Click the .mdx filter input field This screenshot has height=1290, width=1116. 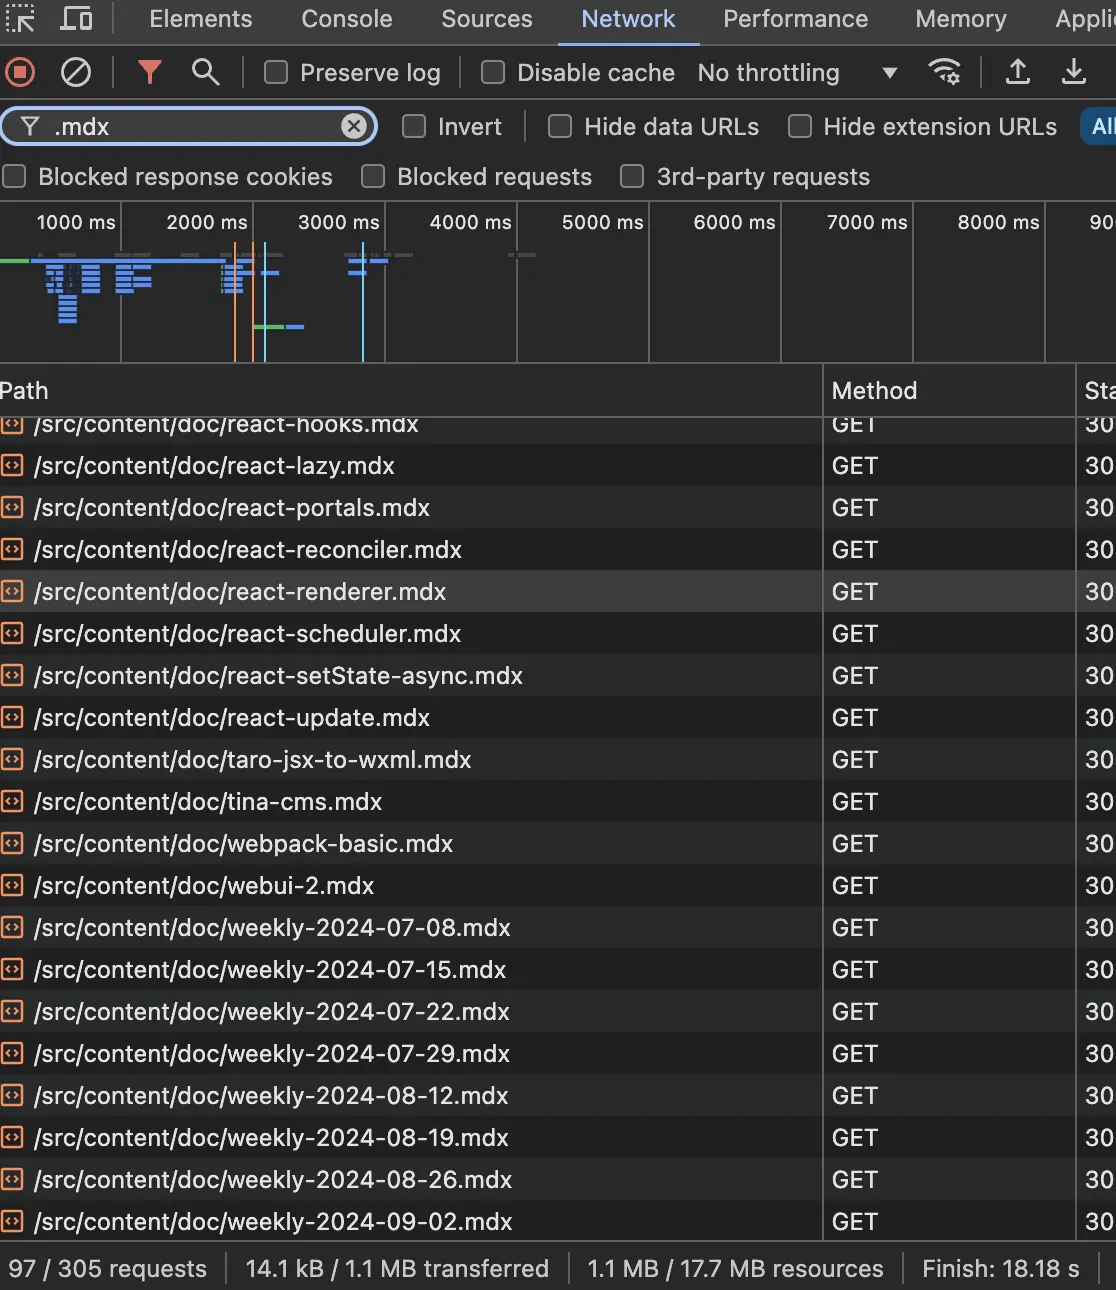click(x=190, y=127)
